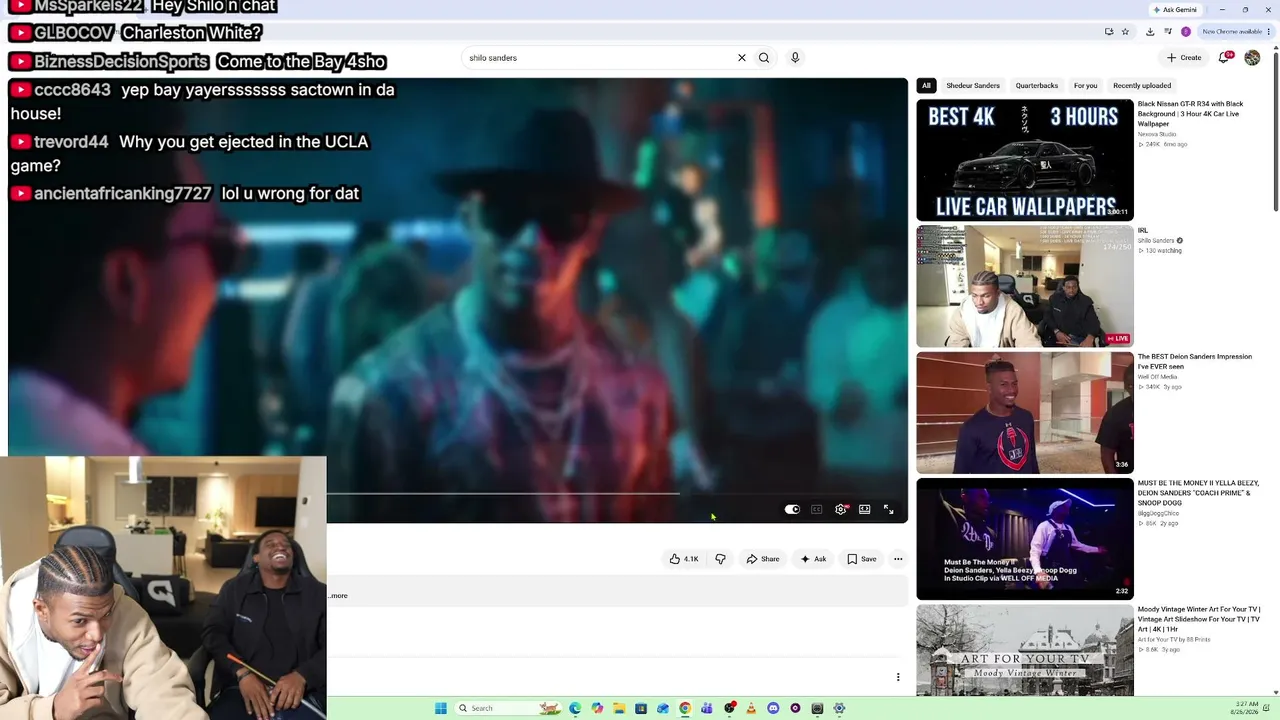Viewport: 1280px width, 720px height.
Task: Open File Explorer from taskbar
Action: (x=619, y=708)
